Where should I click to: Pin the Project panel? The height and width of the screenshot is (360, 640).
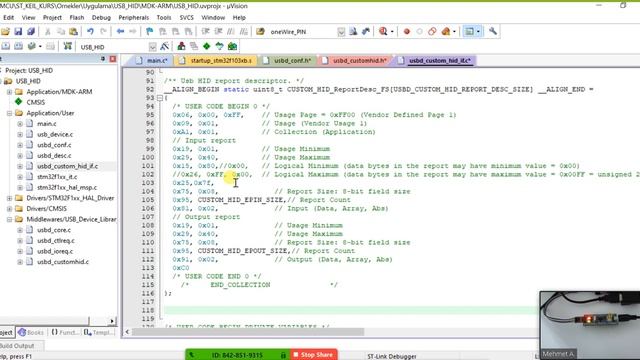coord(102,59)
